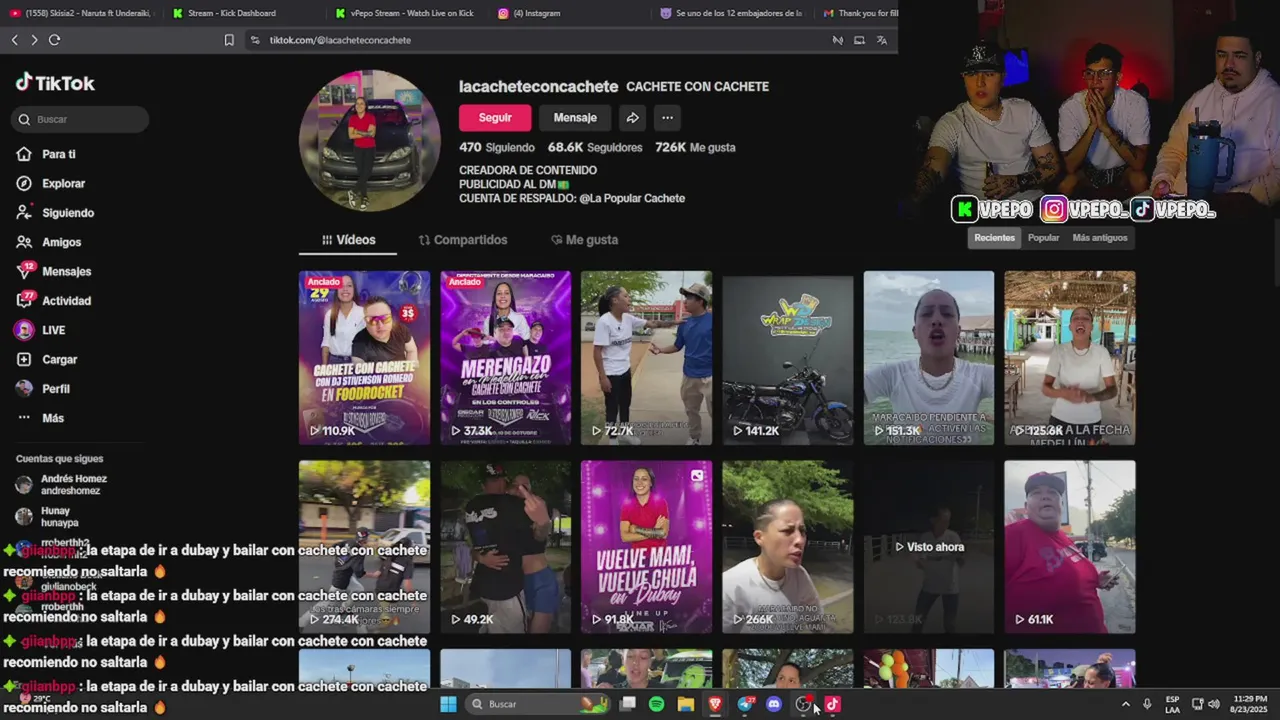Go back in the browser
The image size is (1280, 720).
click(x=14, y=40)
